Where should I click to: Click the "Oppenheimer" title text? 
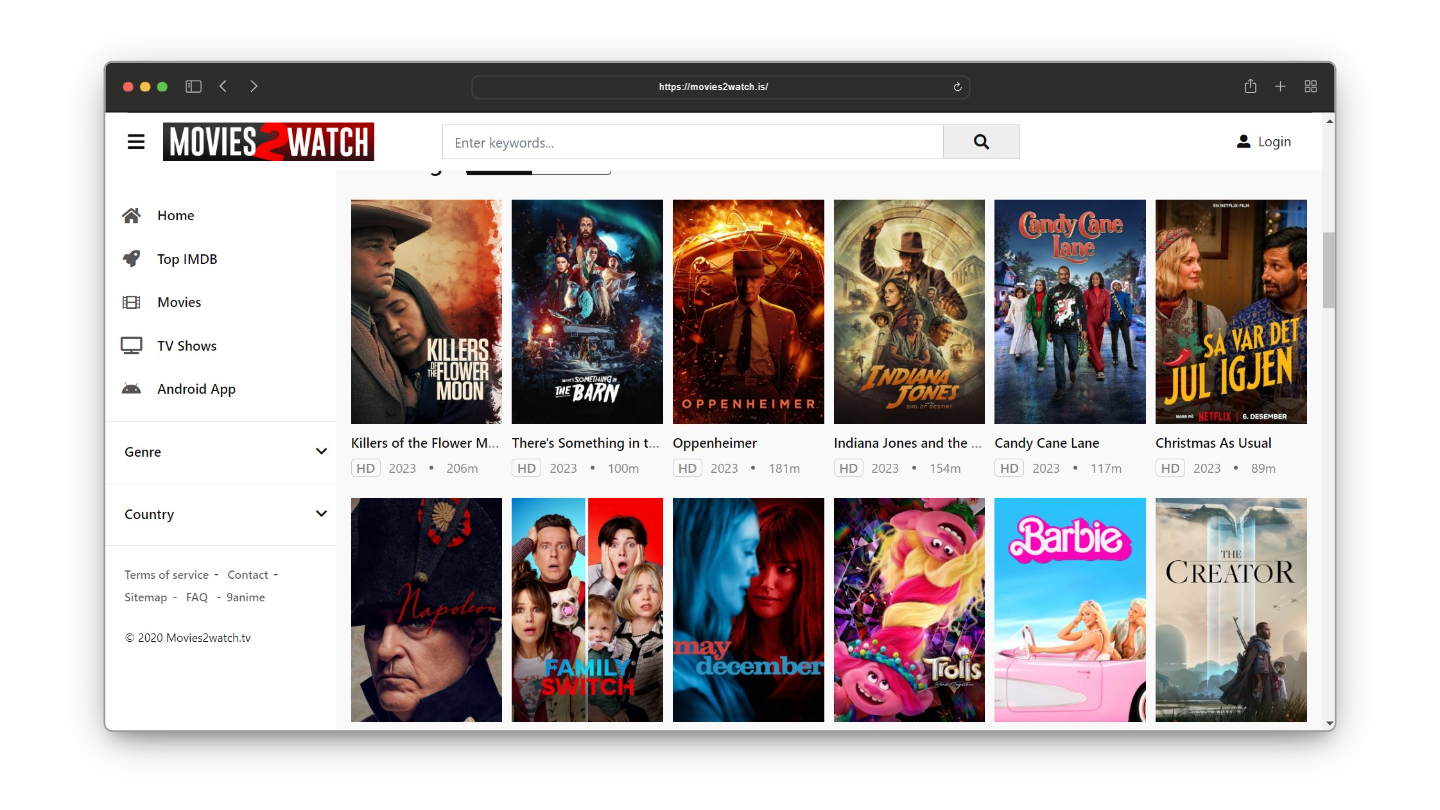point(715,443)
